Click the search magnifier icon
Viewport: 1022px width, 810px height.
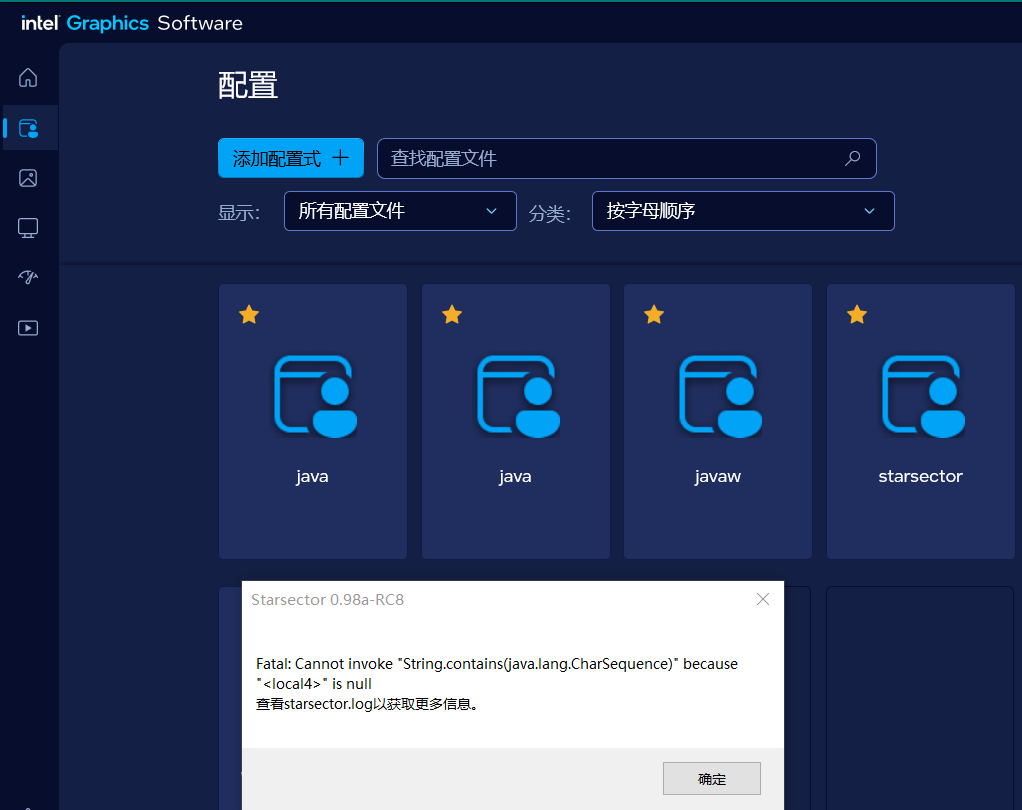tap(853, 158)
